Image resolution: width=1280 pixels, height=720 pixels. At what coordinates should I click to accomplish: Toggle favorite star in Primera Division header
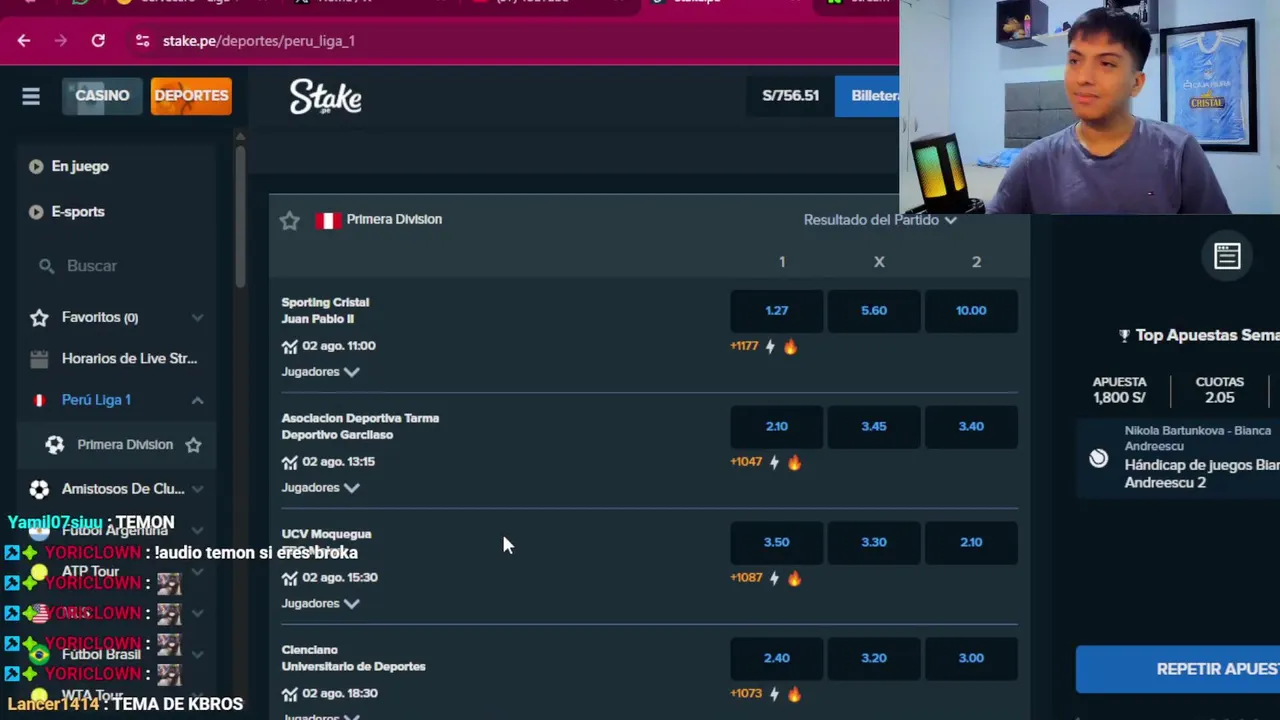(x=290, y=221)
